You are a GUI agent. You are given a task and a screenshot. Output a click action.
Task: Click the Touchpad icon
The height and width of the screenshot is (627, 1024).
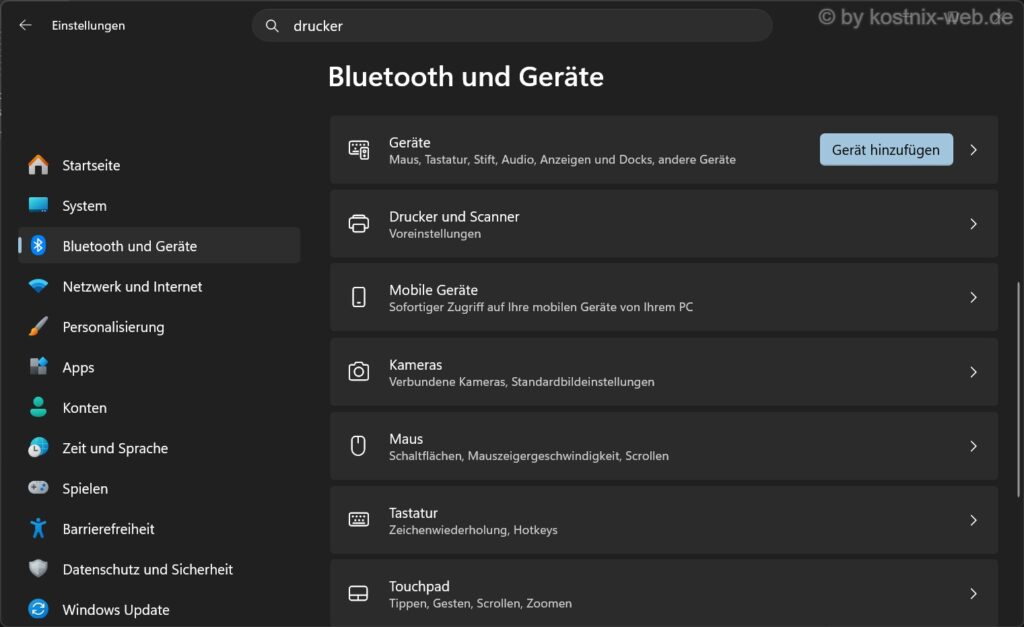(x=359, y=593)
